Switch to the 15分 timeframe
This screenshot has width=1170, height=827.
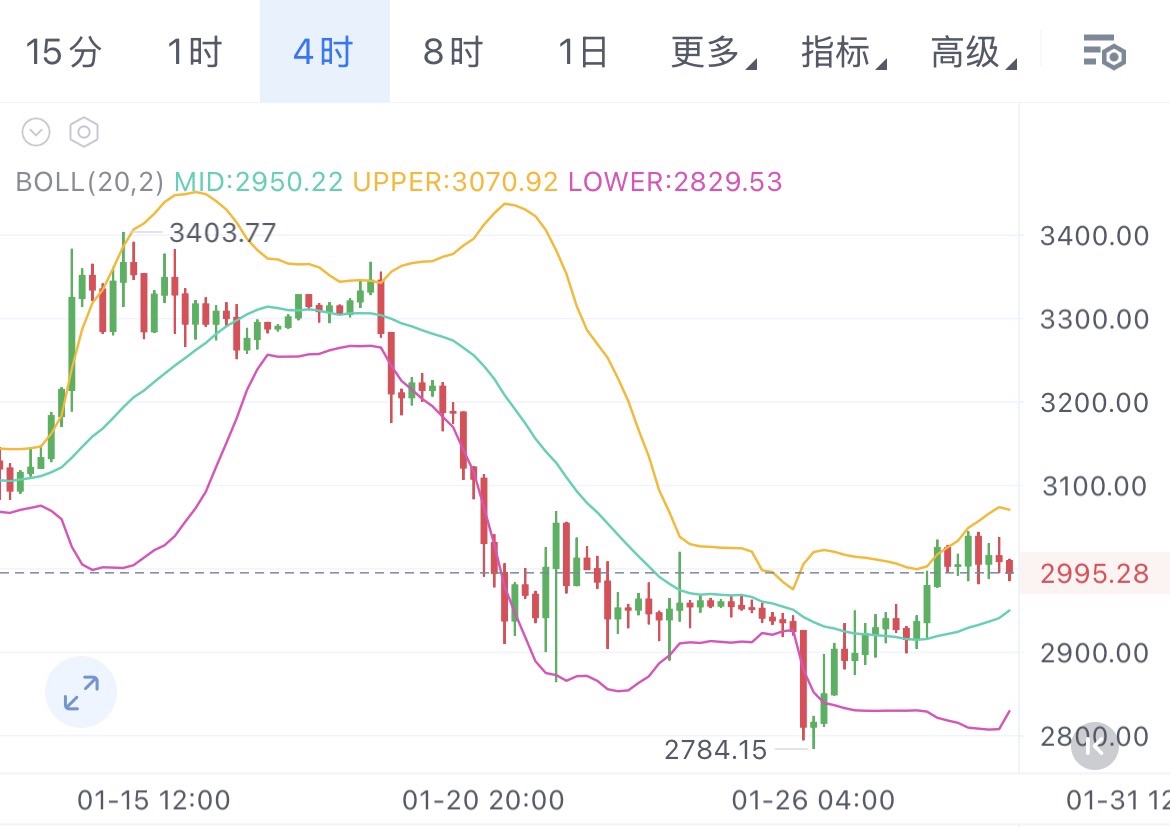pos(63,52)
